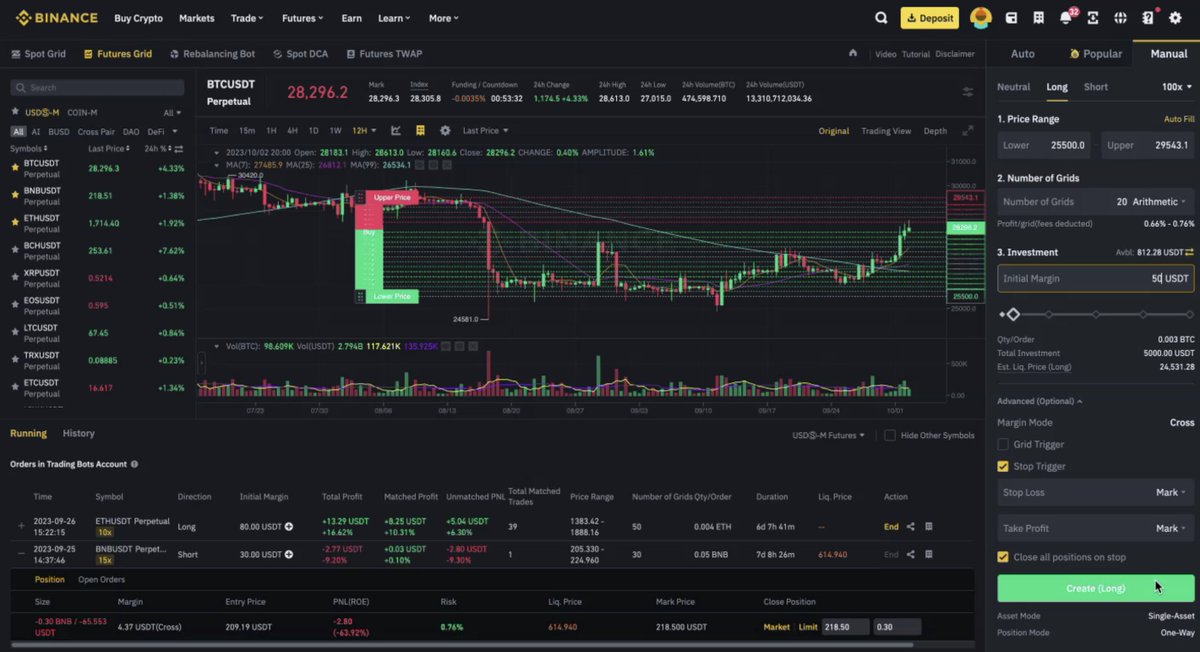Click the symbol Search field

tap(97, 88)
